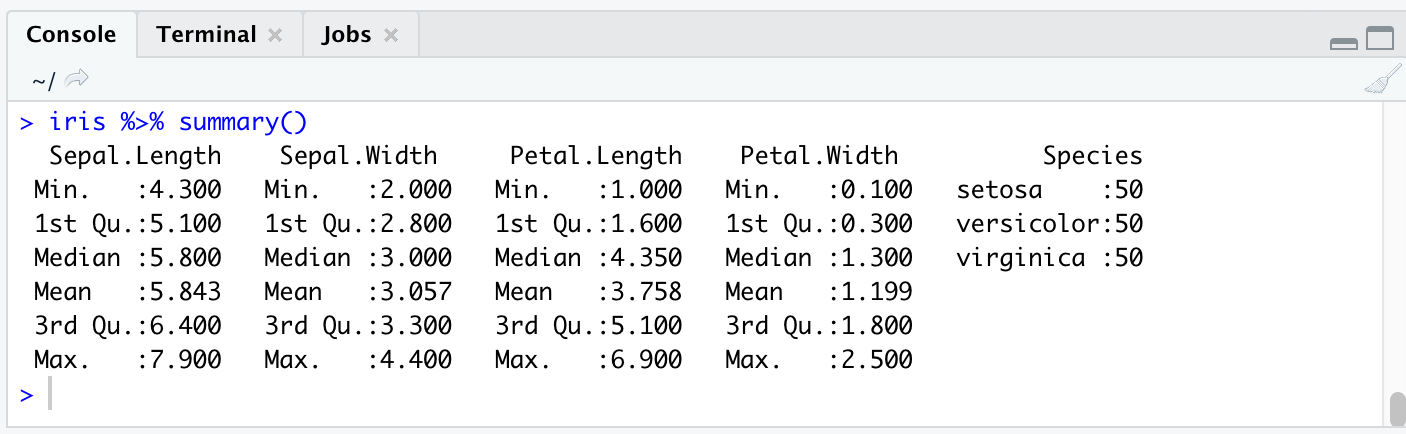This screenshot has width=1406, height=434.
Task: Click the versicolor count row
Action: coord(1049,224)
